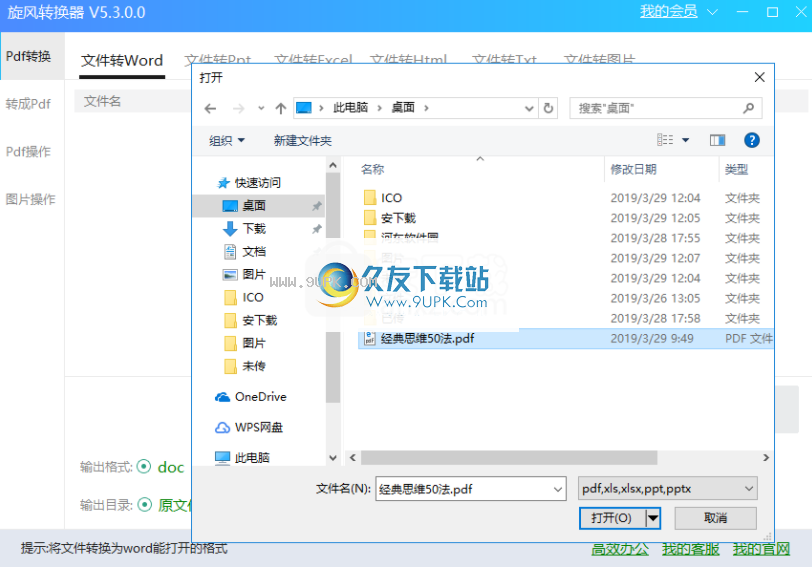
Task: Open 我的客服 link
Action: (690, 549)
